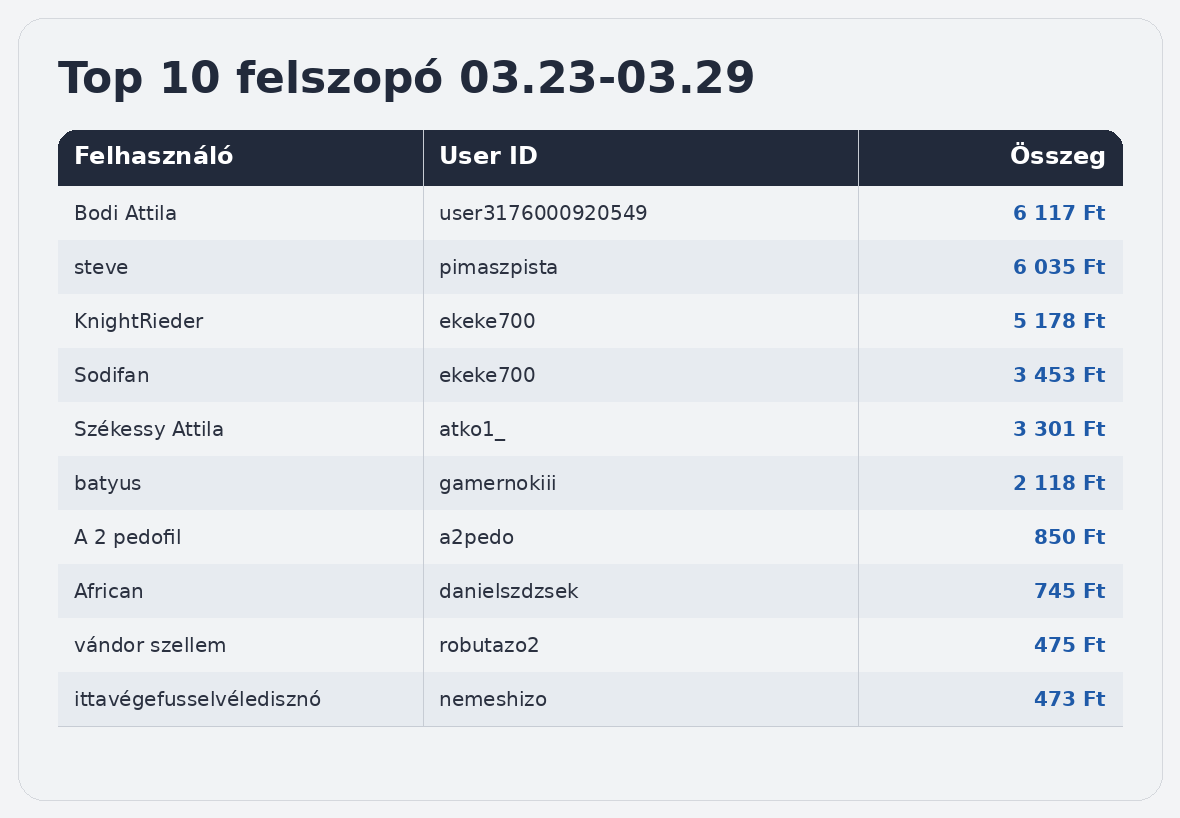
Task: Click the 6 035 Ft amount
Action: 1058,267
